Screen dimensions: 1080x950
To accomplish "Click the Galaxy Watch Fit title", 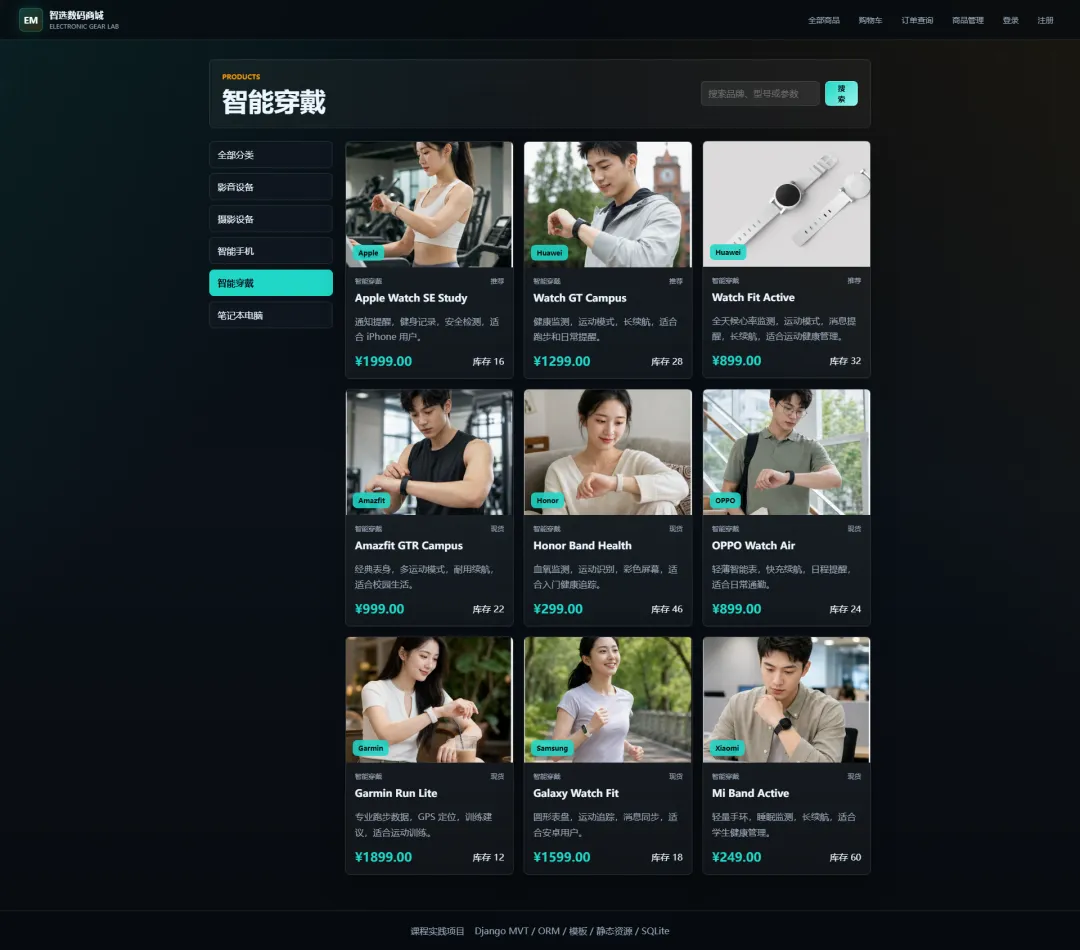I will pos(576,793).
